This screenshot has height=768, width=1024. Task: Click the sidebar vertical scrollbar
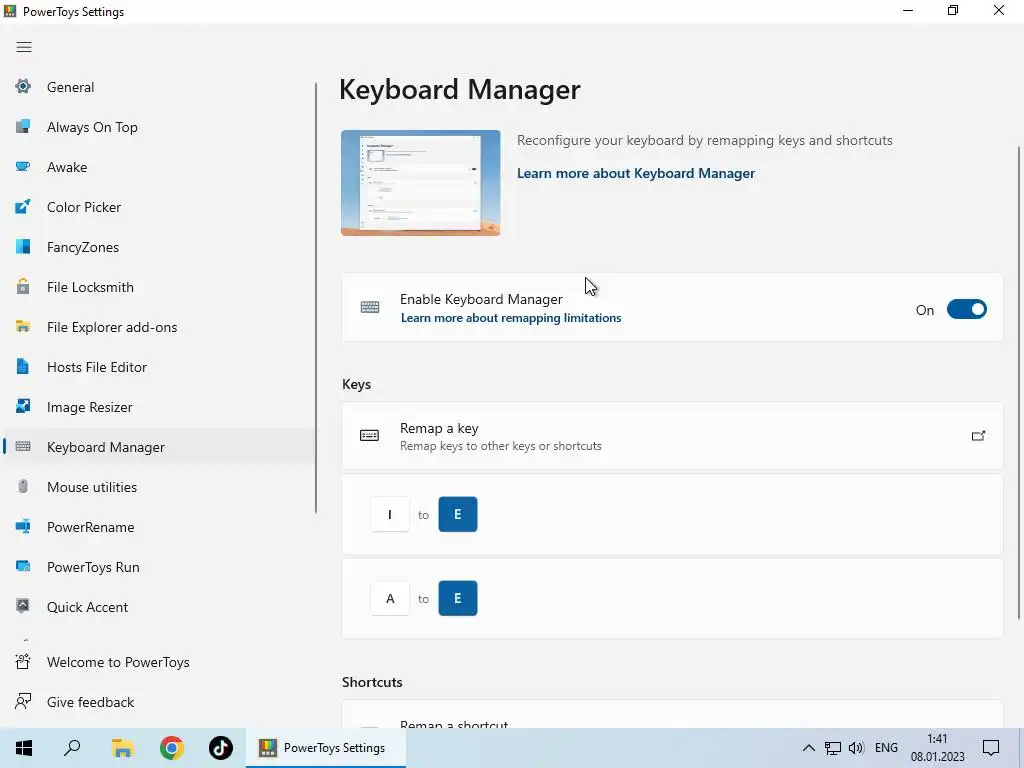click(316, 298)
